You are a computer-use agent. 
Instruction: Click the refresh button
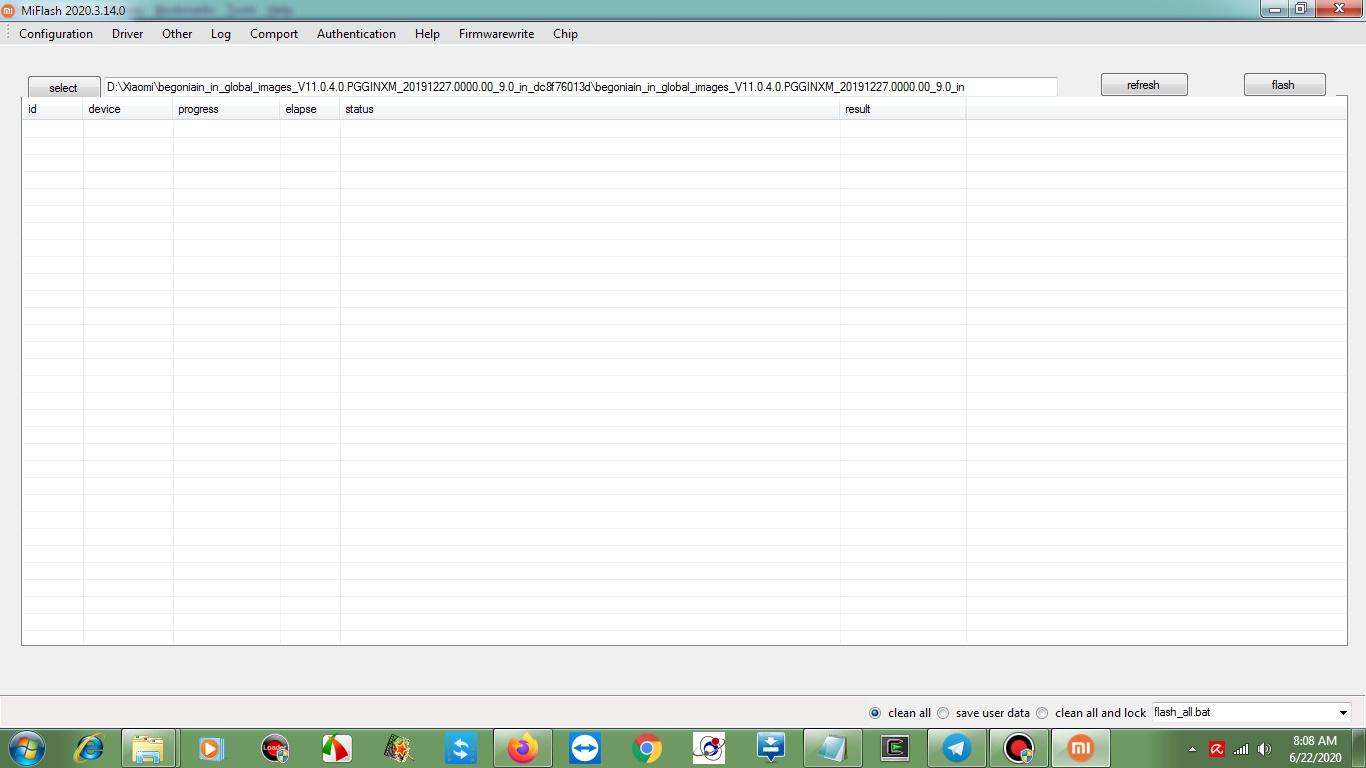click(1144, 85)
